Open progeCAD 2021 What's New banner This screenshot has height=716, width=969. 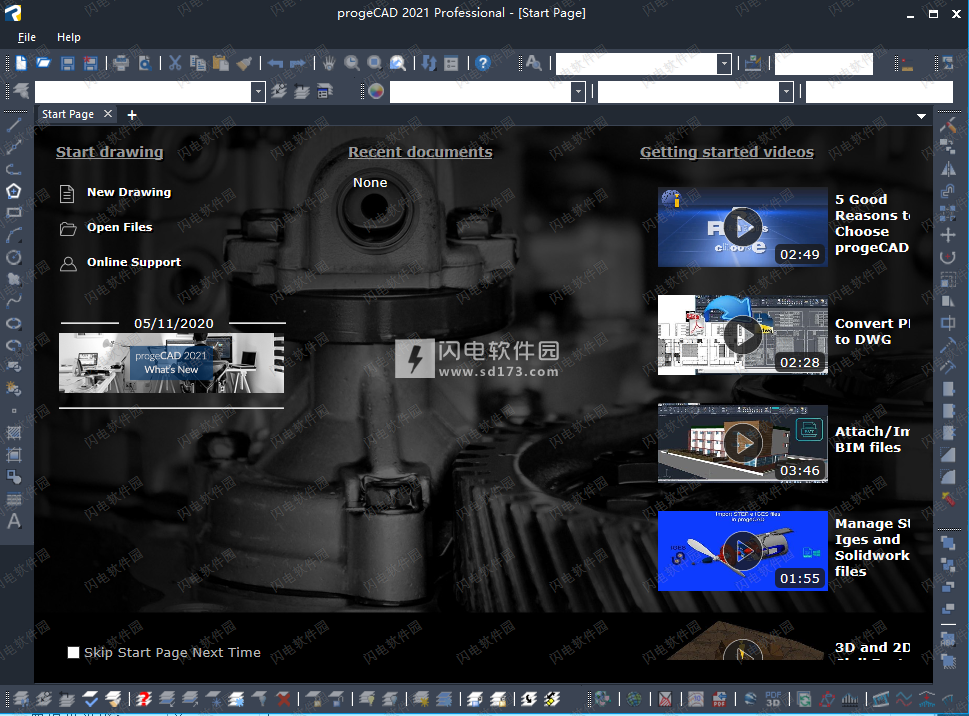pyautogui.click(x=171, y=363)
